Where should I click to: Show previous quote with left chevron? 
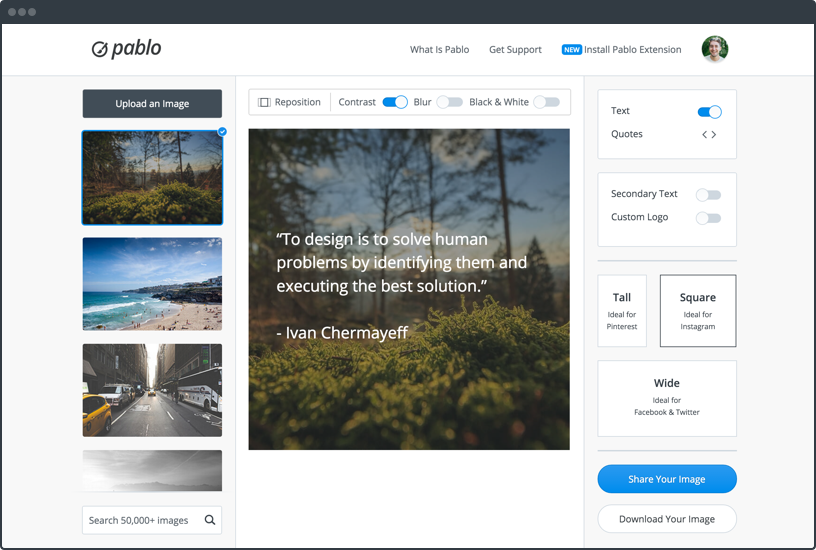click(x=704, y=134)
